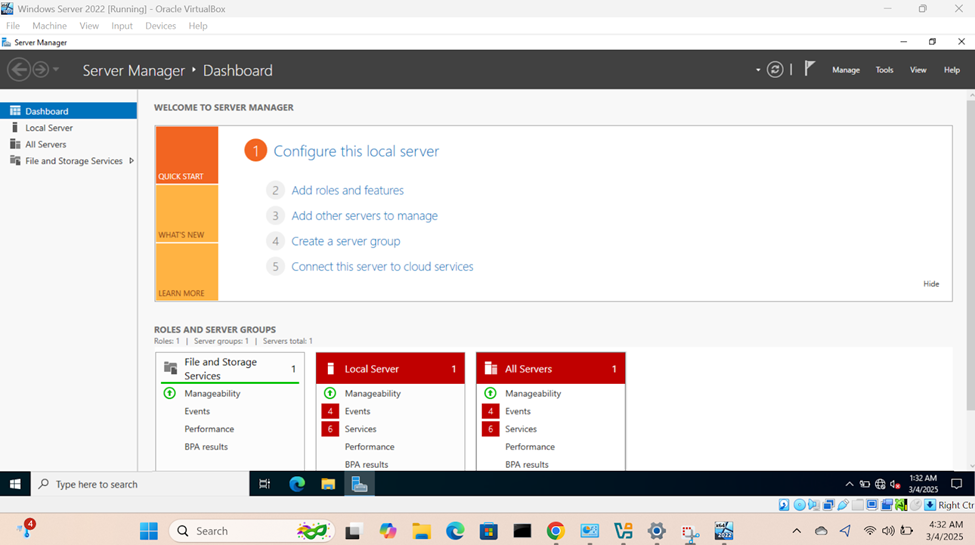The width and height of the screenshot is (975, 545).
Task: Click the Server Manager vertical scrollbar
Action: [971, 255]
